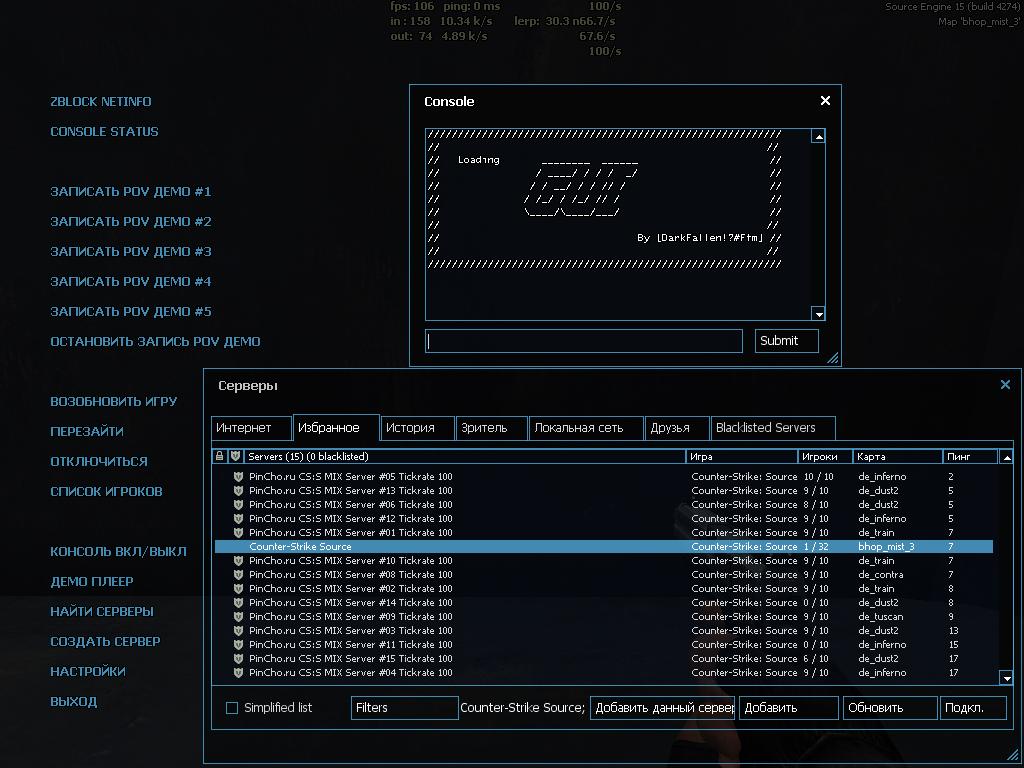Close the Console window

(x=825, y=101)
